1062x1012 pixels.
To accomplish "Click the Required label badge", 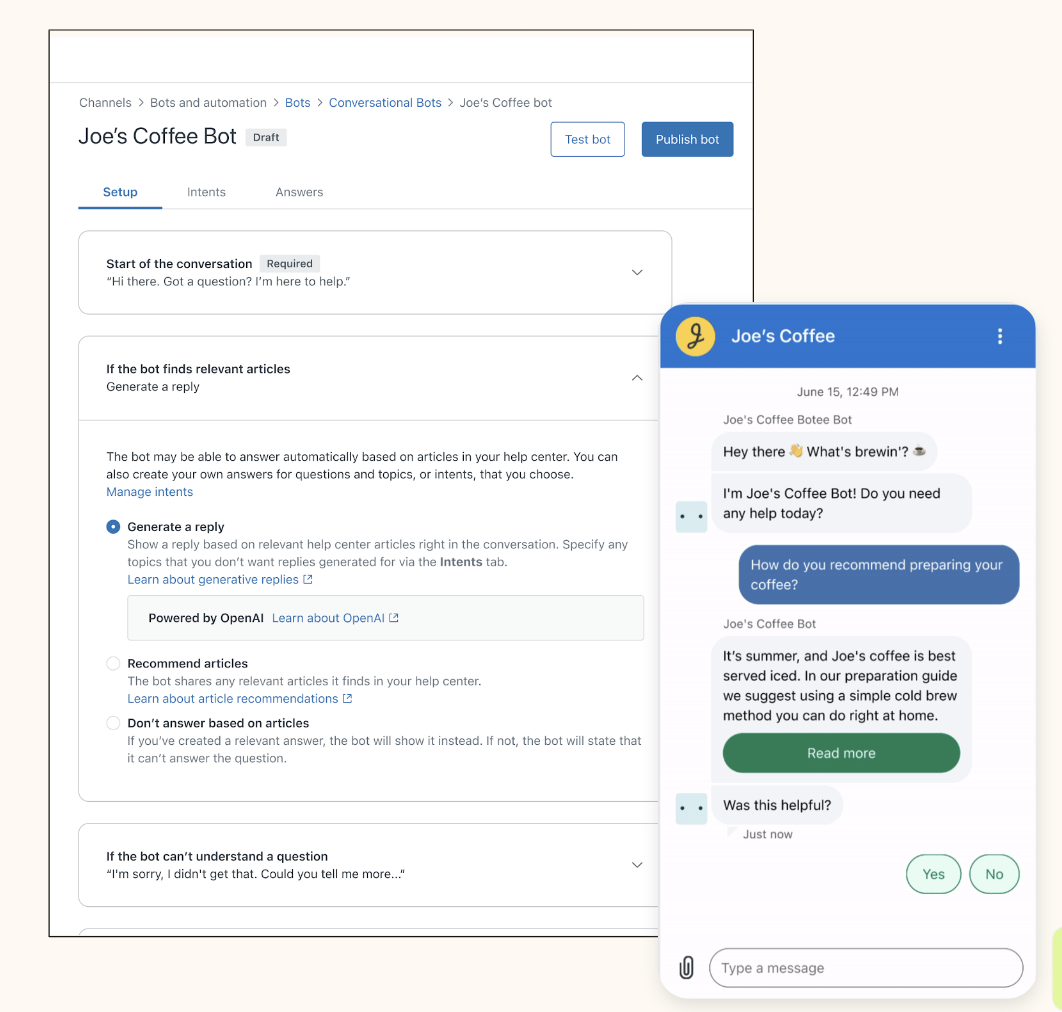I will [x=290, y=263].
